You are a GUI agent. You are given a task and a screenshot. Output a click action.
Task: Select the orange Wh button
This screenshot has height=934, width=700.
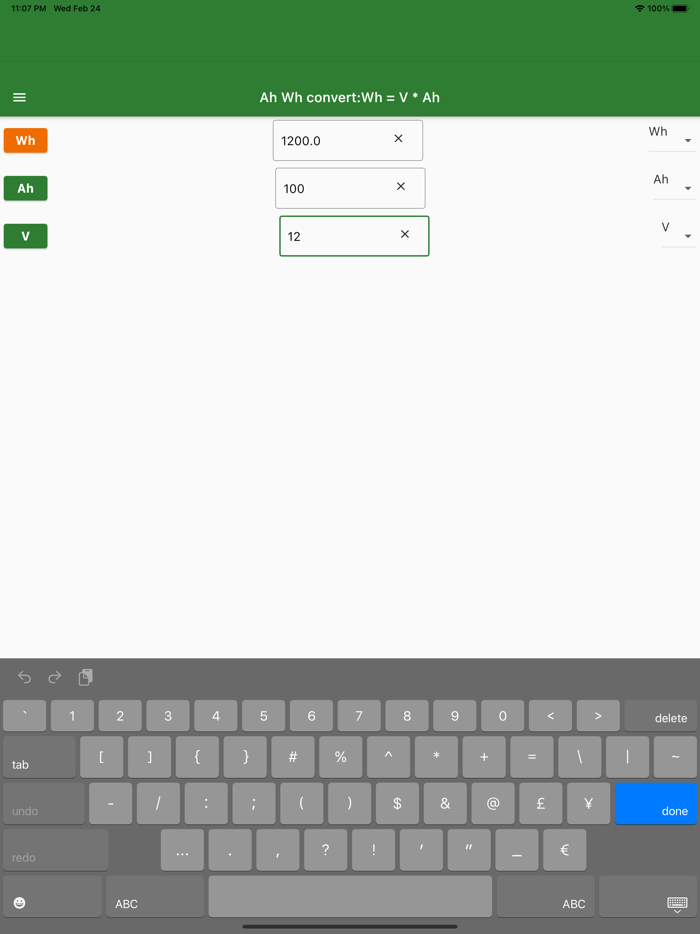[26, 141]
